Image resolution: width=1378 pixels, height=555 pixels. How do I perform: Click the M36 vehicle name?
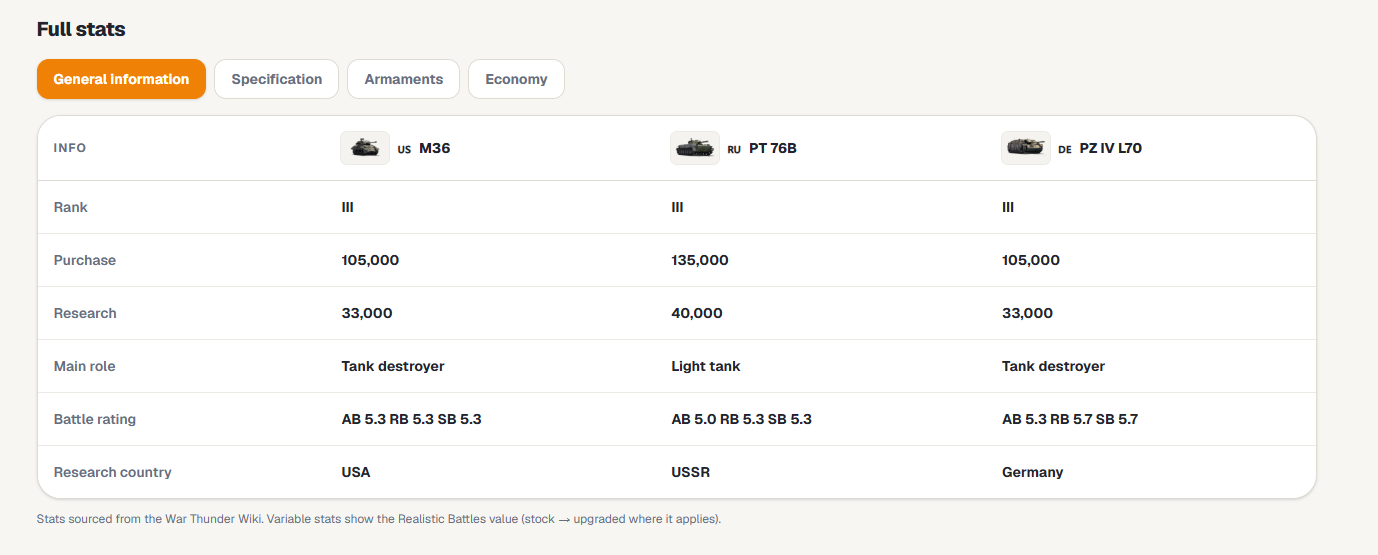click(435, 148)
